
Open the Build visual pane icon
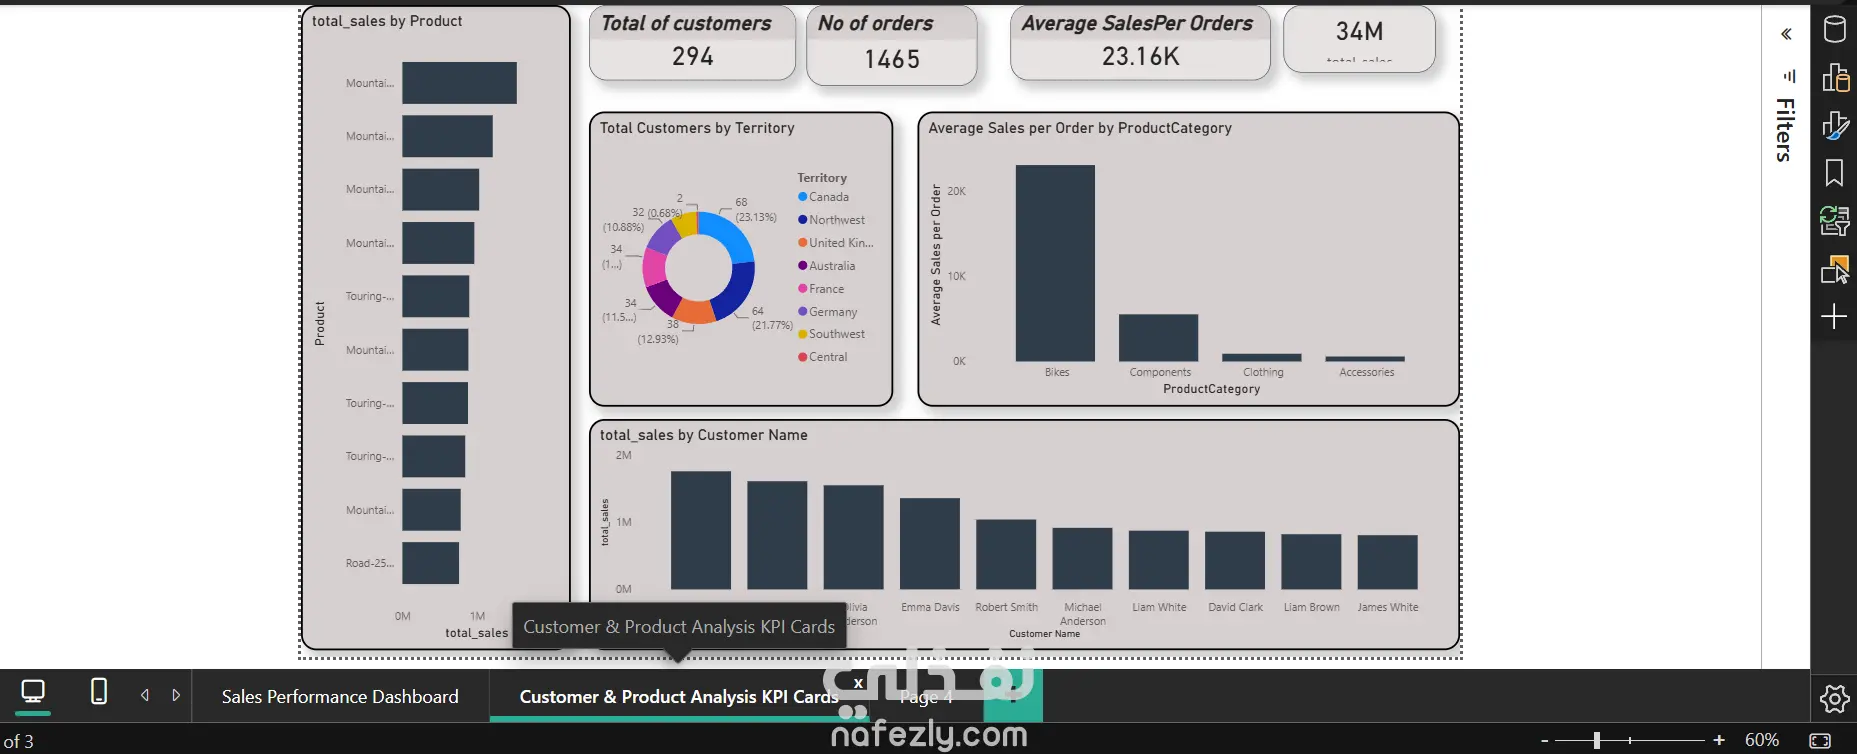1834,77
